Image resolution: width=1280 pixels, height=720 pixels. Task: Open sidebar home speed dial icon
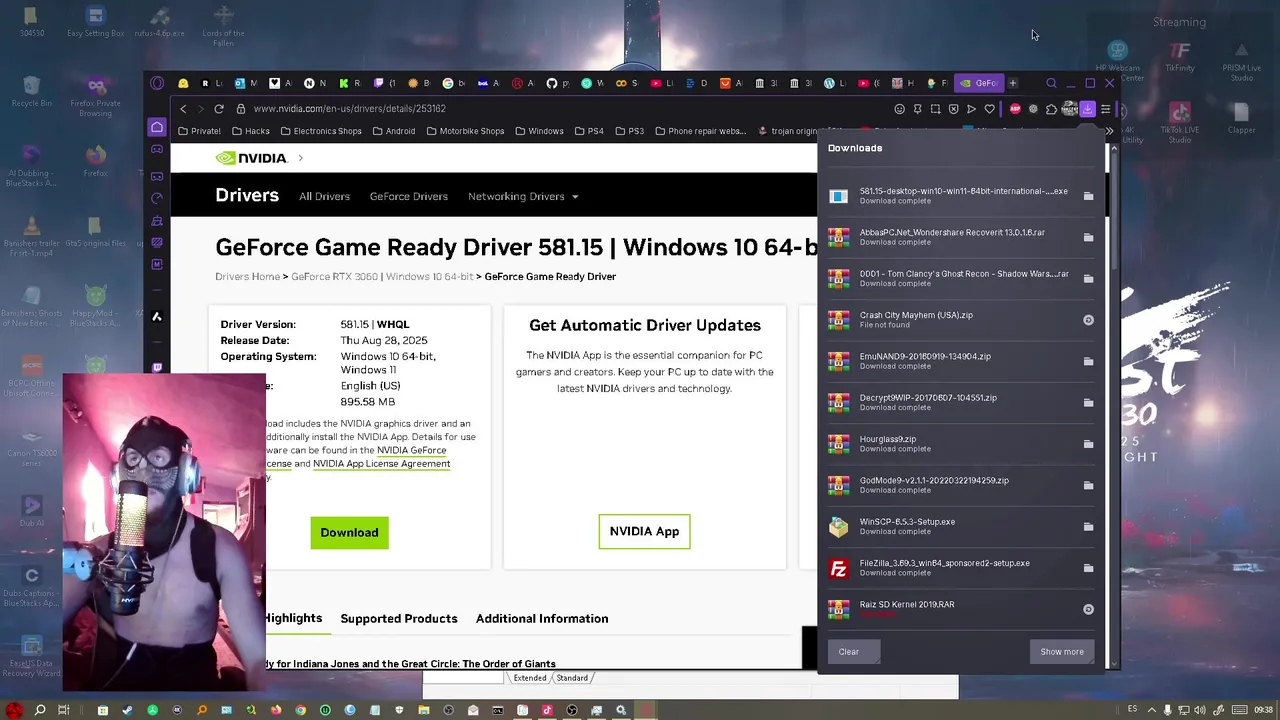pos(157,127)
